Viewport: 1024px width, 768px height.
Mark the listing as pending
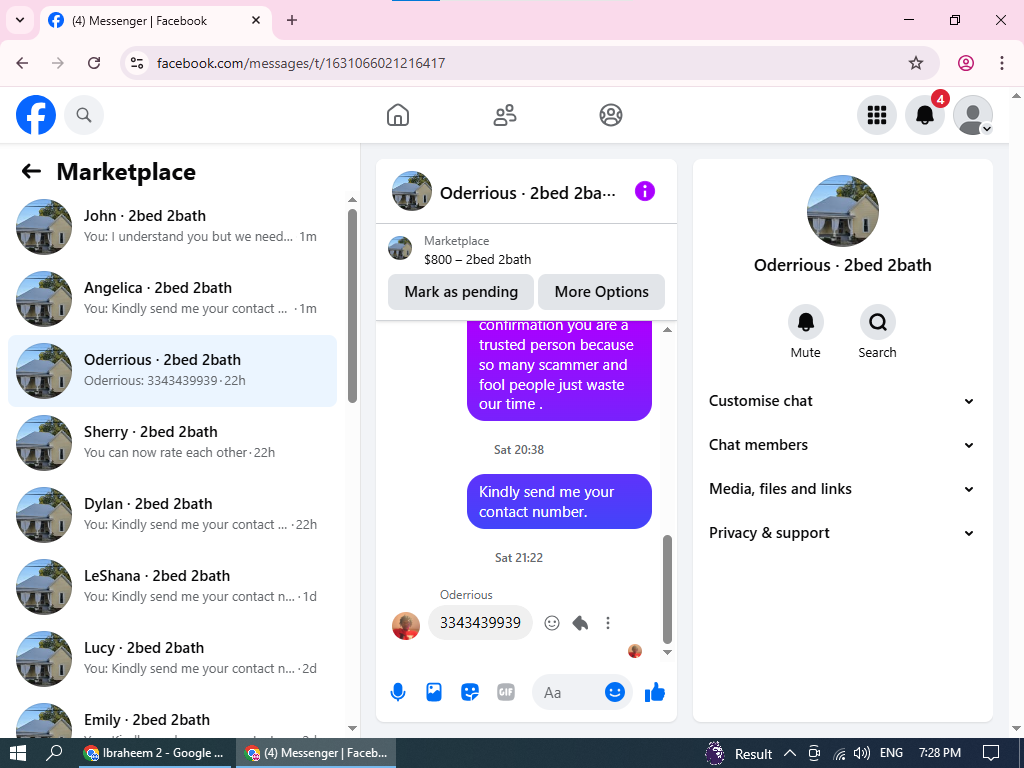pyautogui.click(x=461, y=292)
